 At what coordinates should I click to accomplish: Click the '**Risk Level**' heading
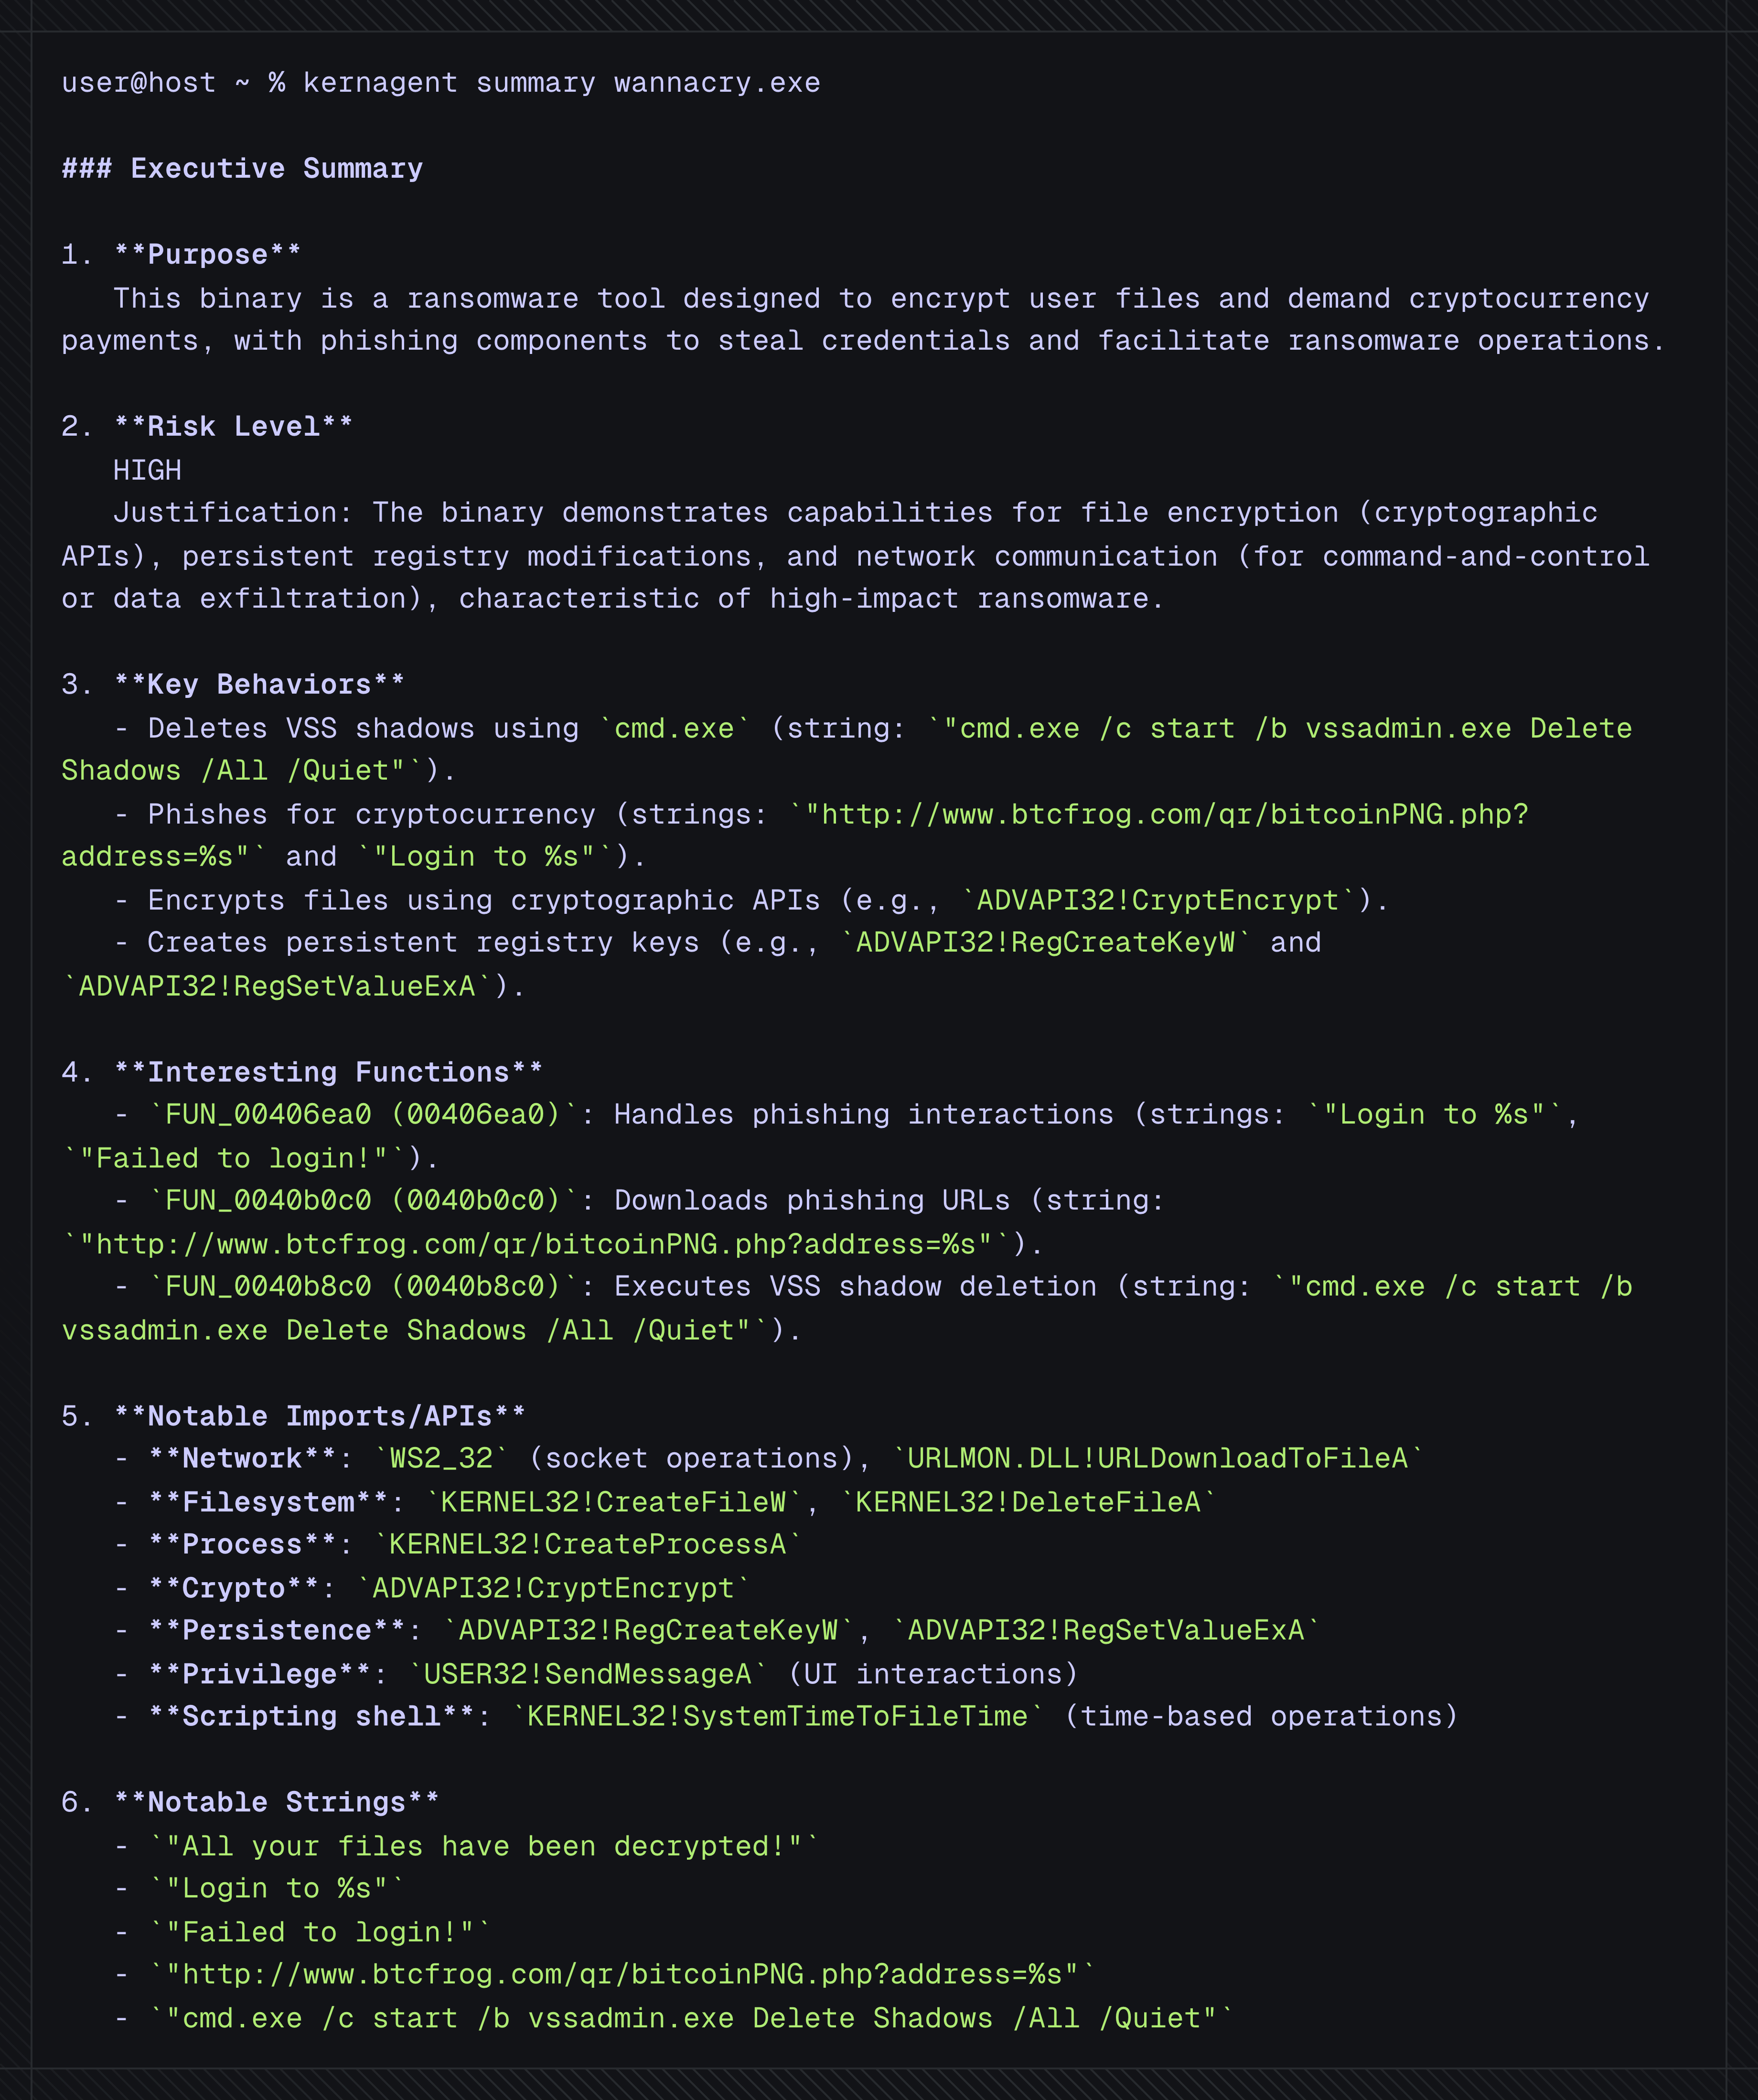[233, 427]
